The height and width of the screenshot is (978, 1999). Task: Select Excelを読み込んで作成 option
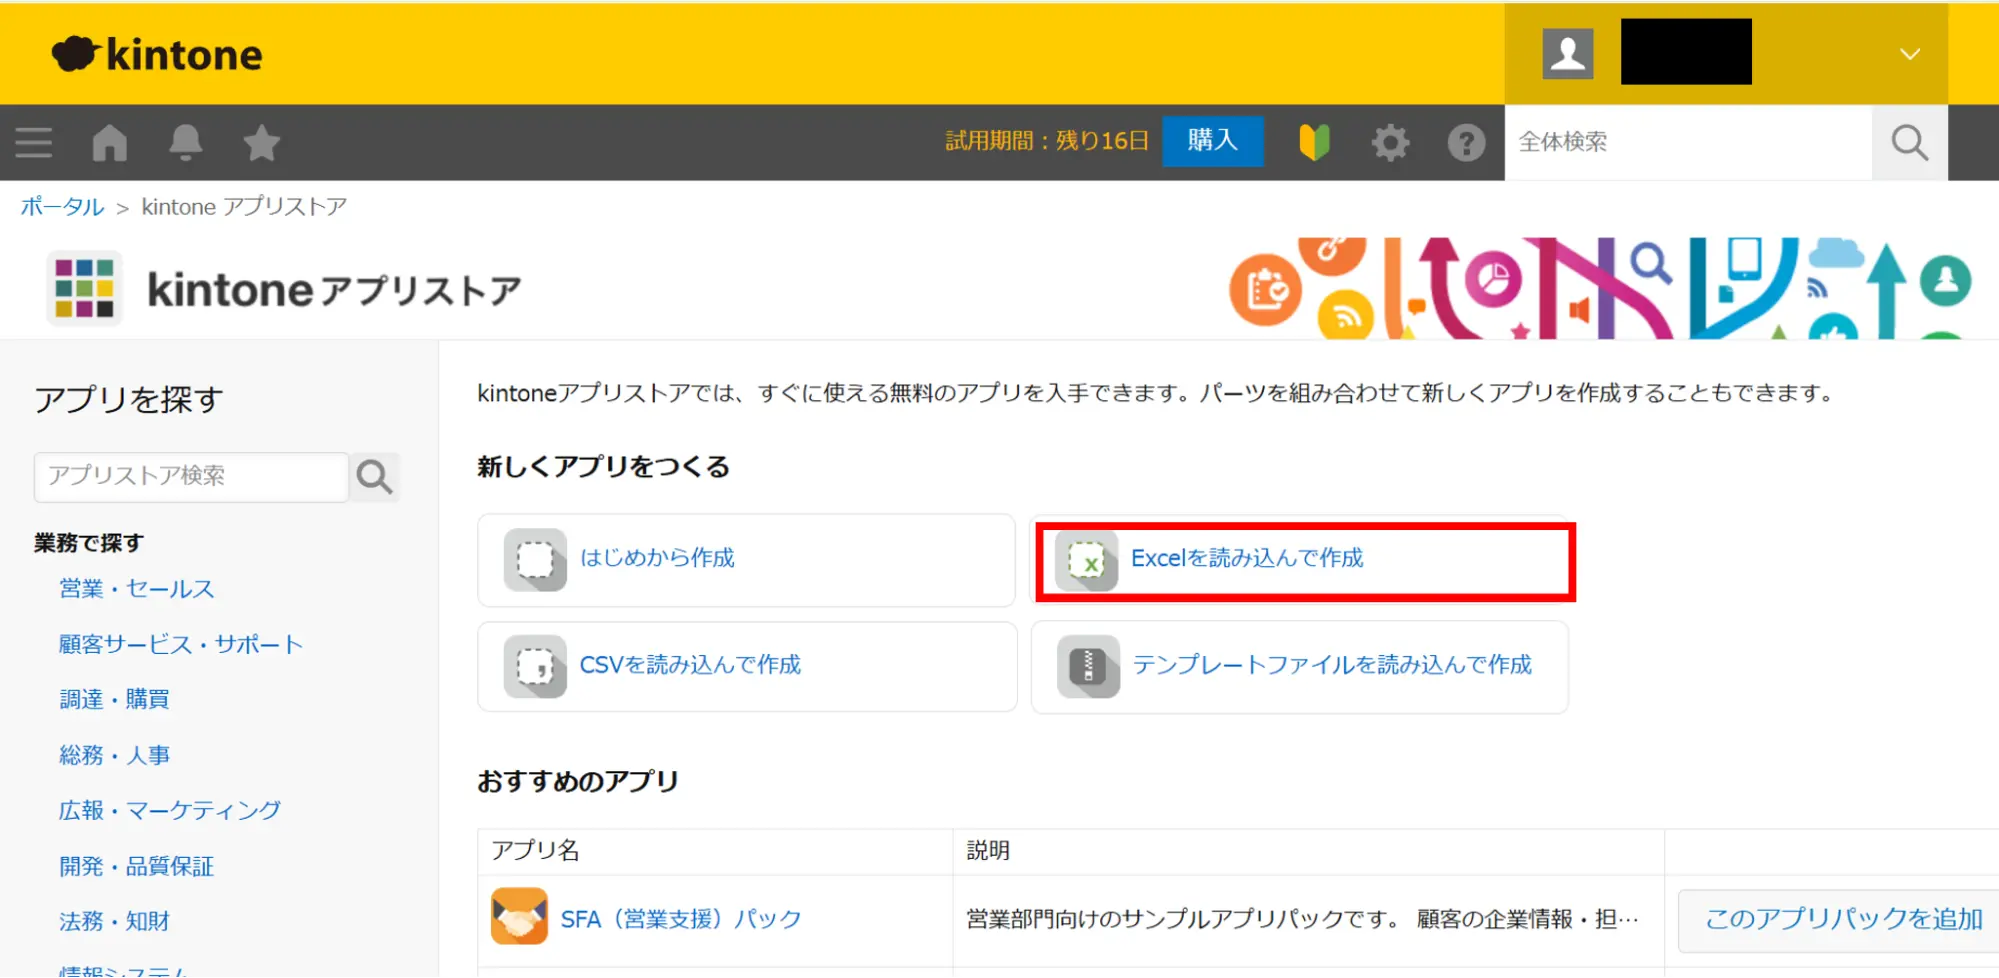(1246, 559)
